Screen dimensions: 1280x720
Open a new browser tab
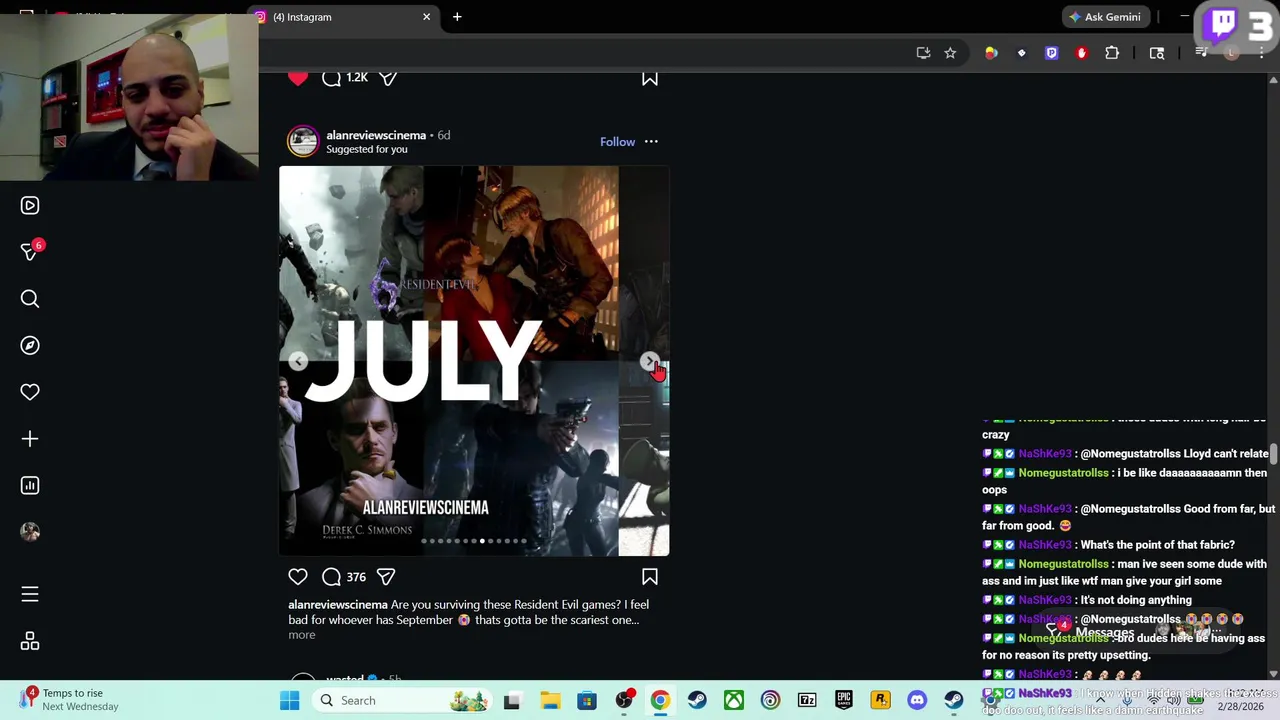tap(457, 17)
